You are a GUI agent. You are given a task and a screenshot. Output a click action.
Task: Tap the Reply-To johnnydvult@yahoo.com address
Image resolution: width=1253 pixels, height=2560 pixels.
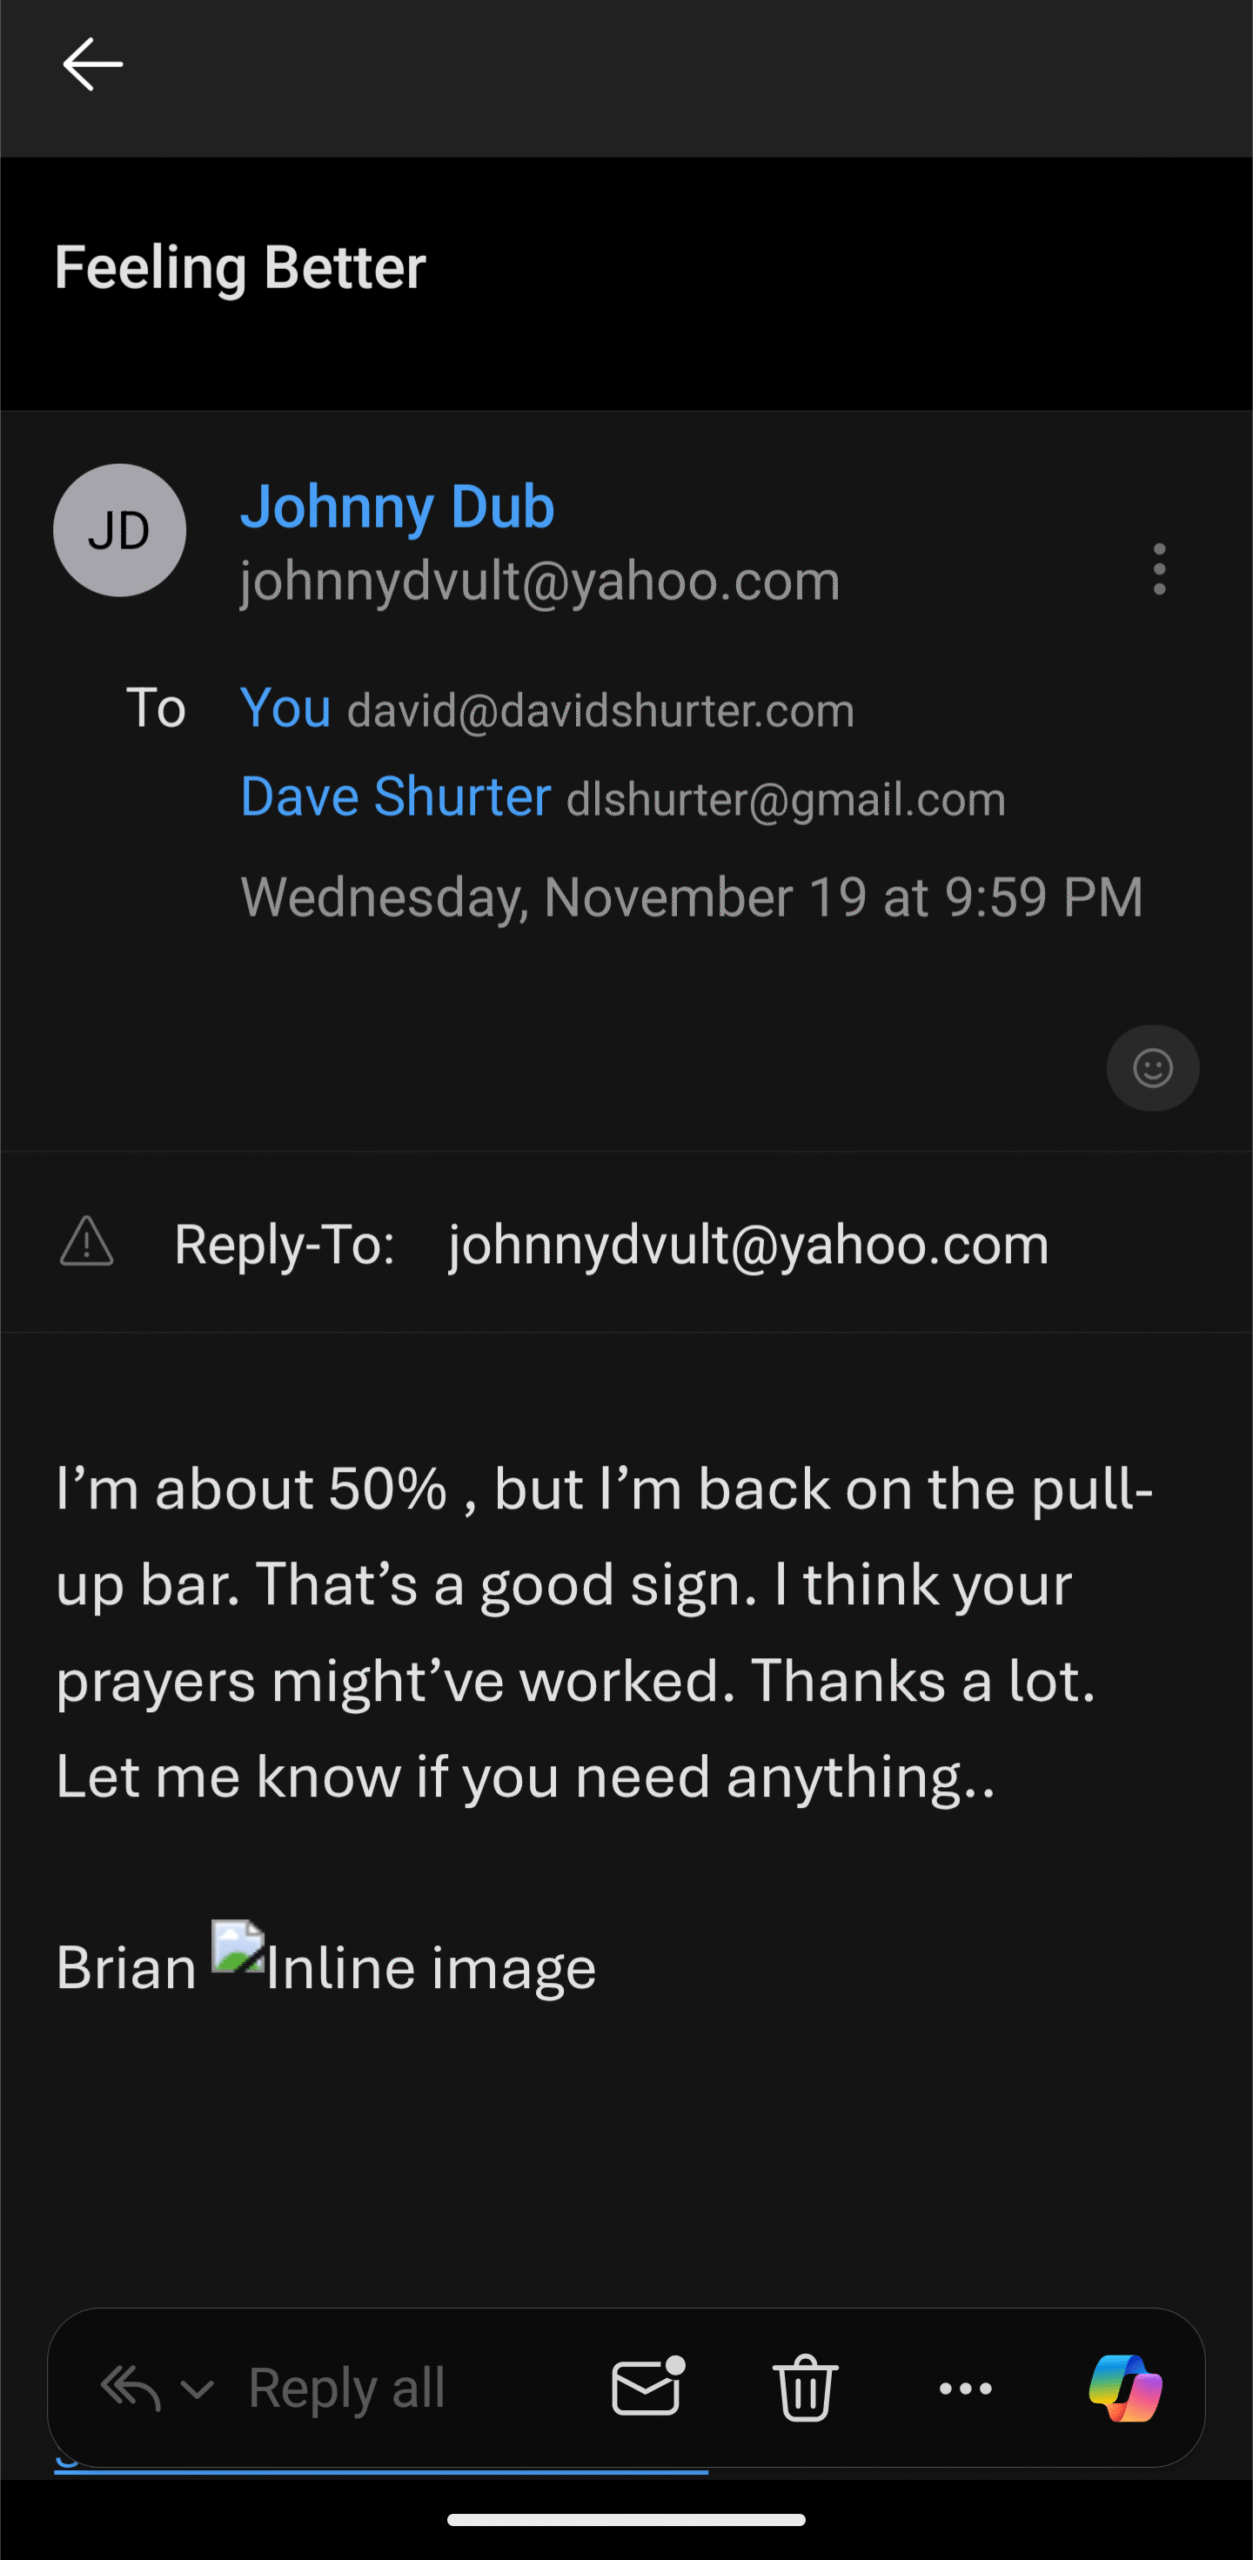(x=748, y=1245)
